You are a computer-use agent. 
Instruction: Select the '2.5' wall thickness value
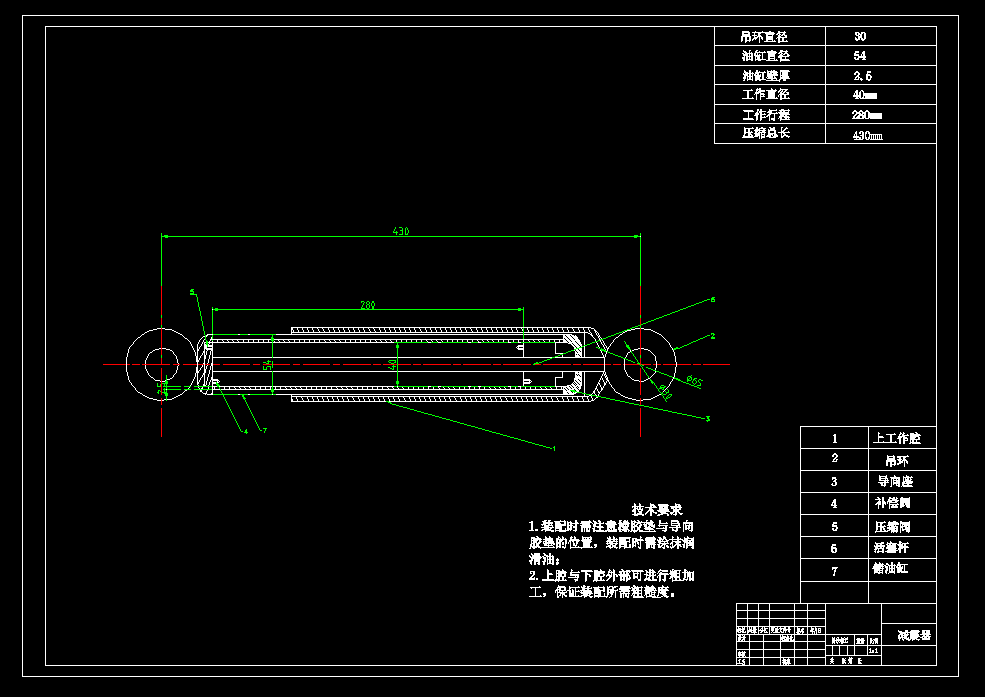pos(863,76)
